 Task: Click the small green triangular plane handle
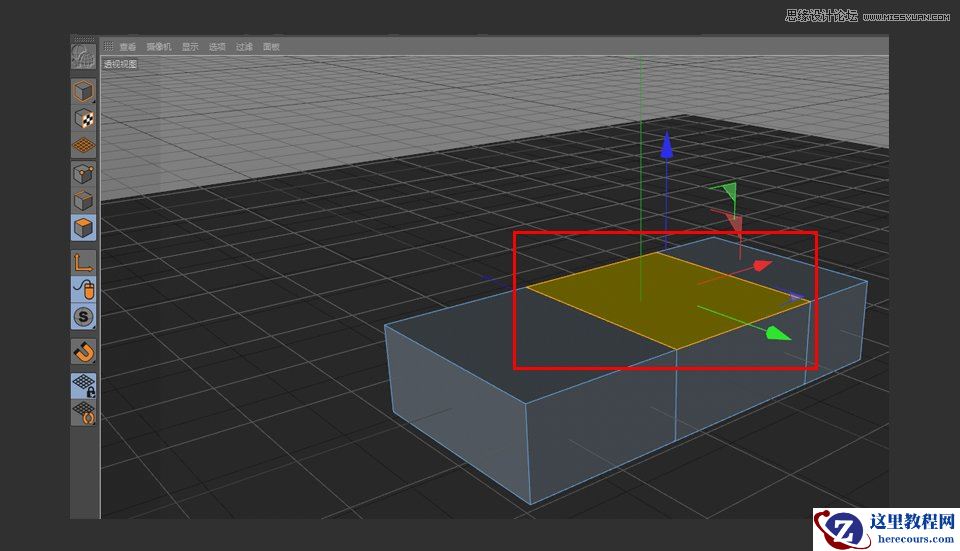[729, 192]
